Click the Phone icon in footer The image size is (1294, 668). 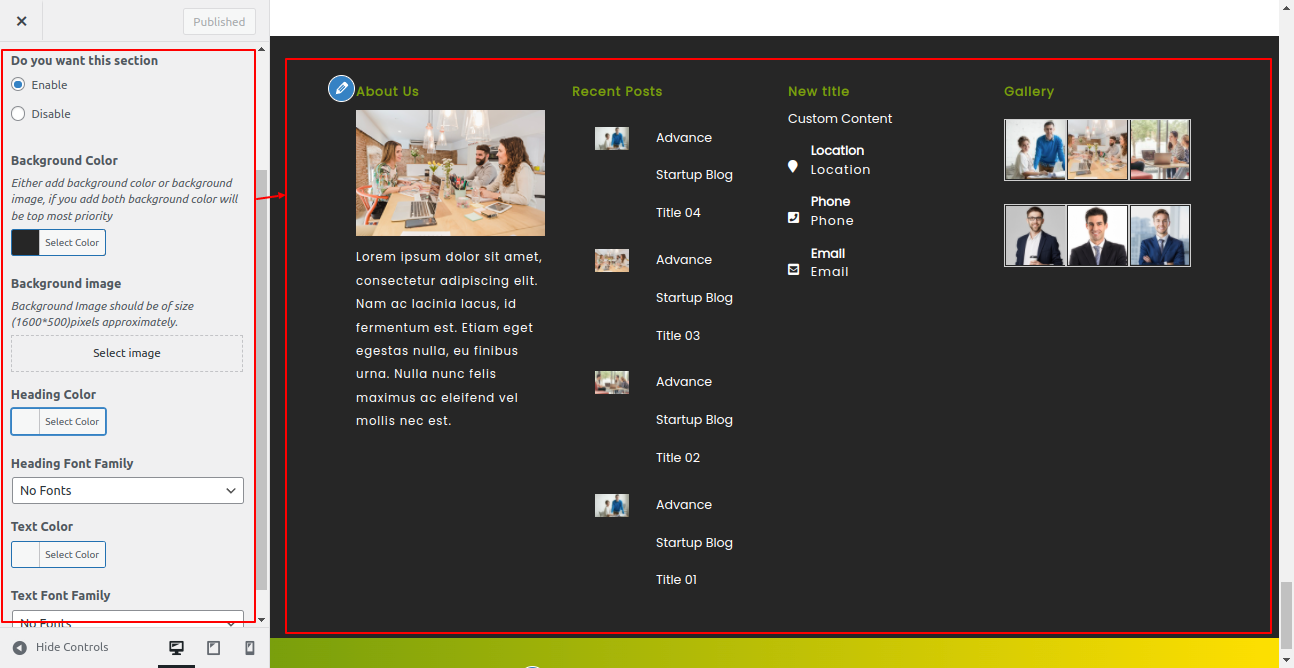click(x=793, y=217)
